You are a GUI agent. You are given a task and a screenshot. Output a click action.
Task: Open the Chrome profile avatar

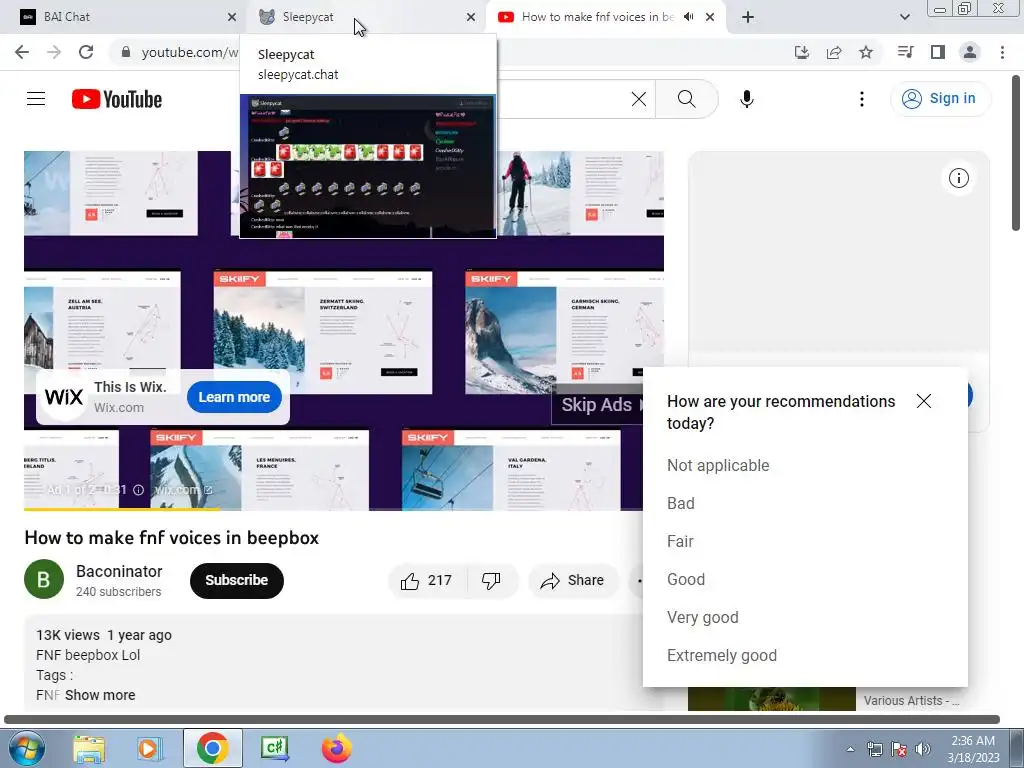point(970,52)
